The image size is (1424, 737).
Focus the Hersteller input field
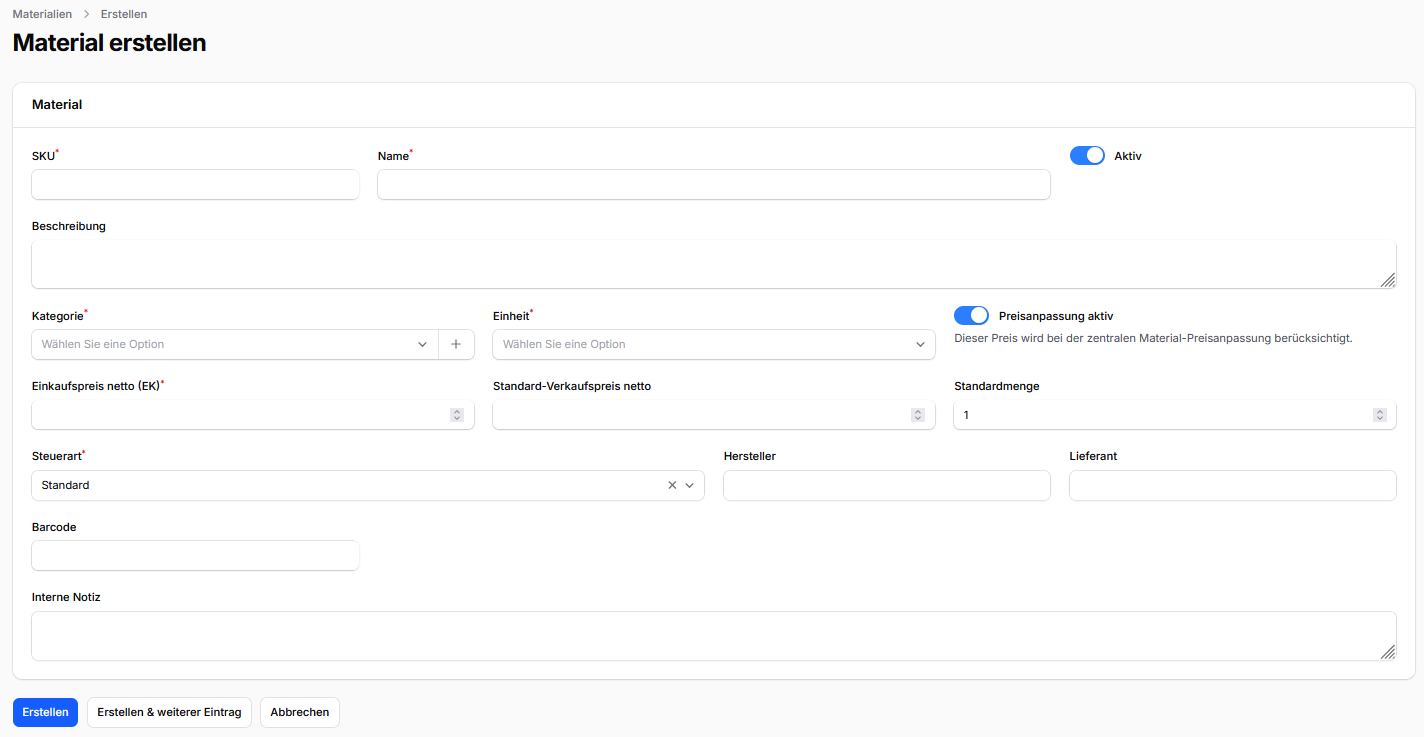click(887, 485)
